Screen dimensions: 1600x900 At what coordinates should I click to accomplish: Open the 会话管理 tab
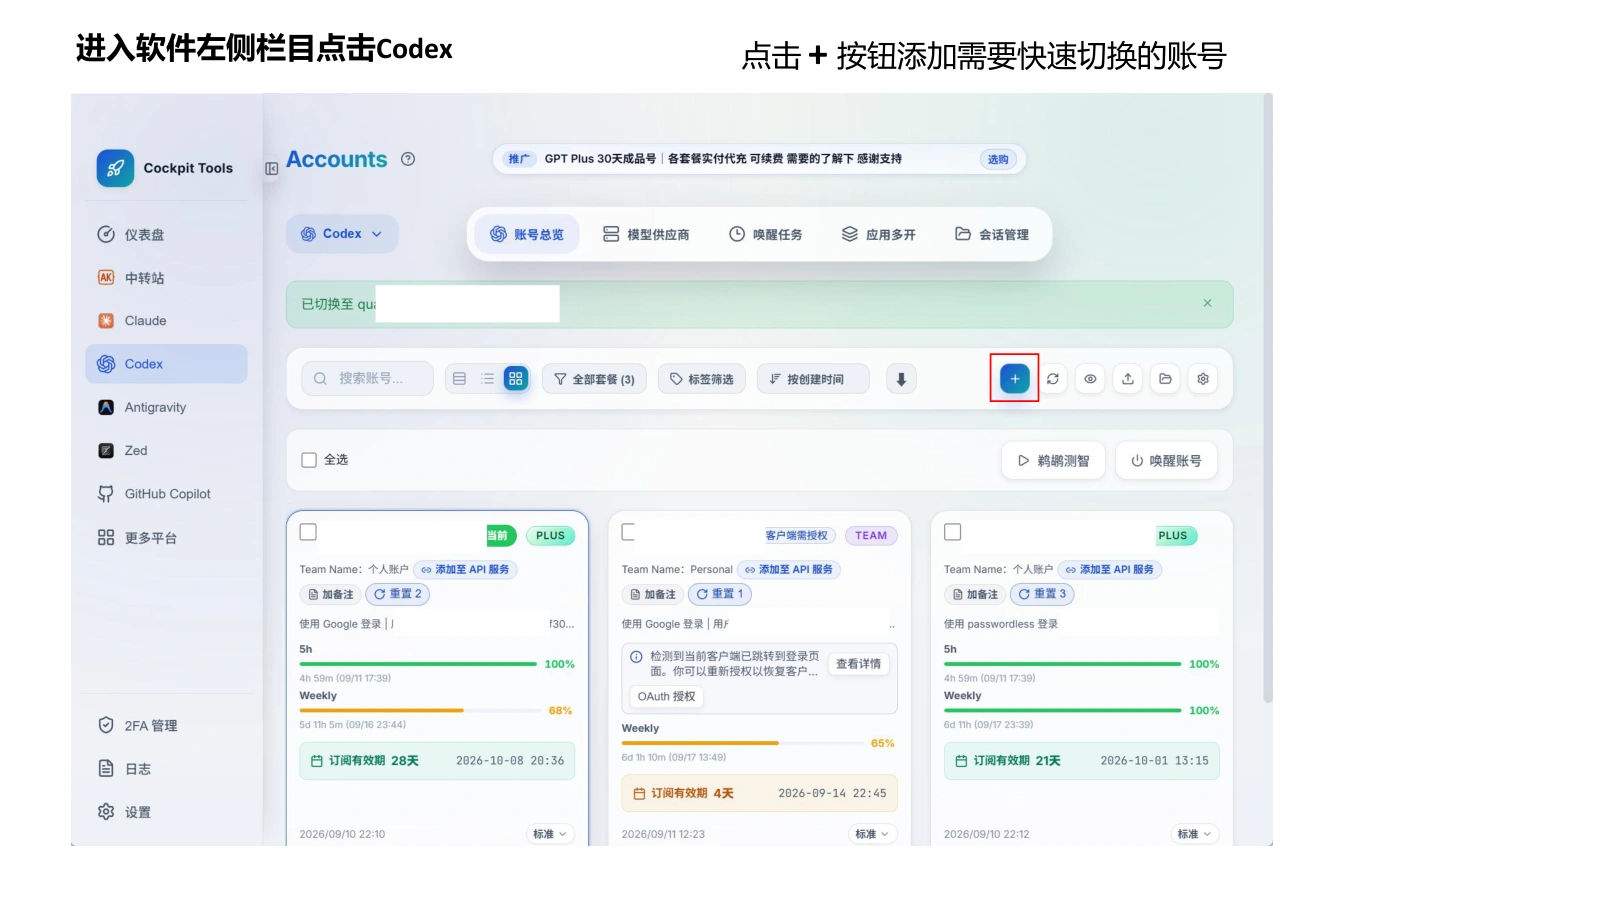tap(992, 234)
